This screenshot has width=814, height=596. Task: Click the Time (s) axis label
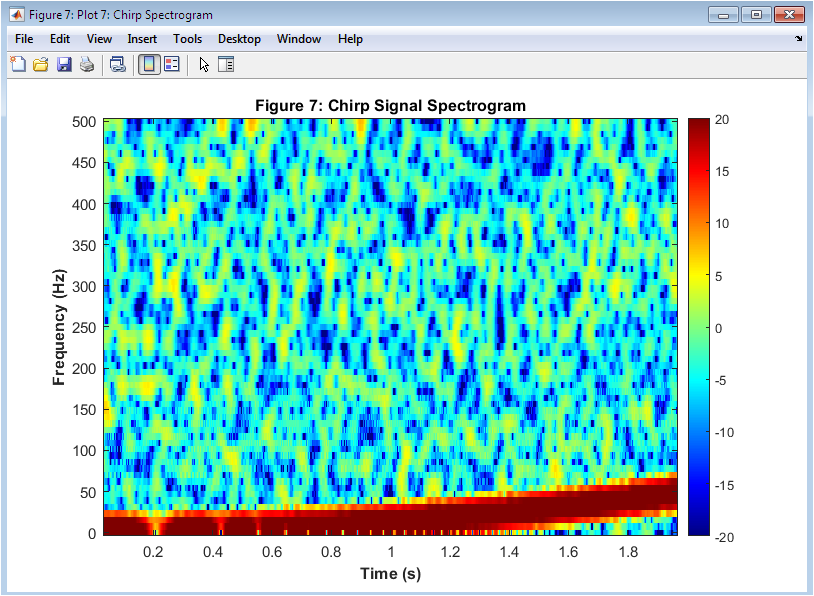(390, 573)
